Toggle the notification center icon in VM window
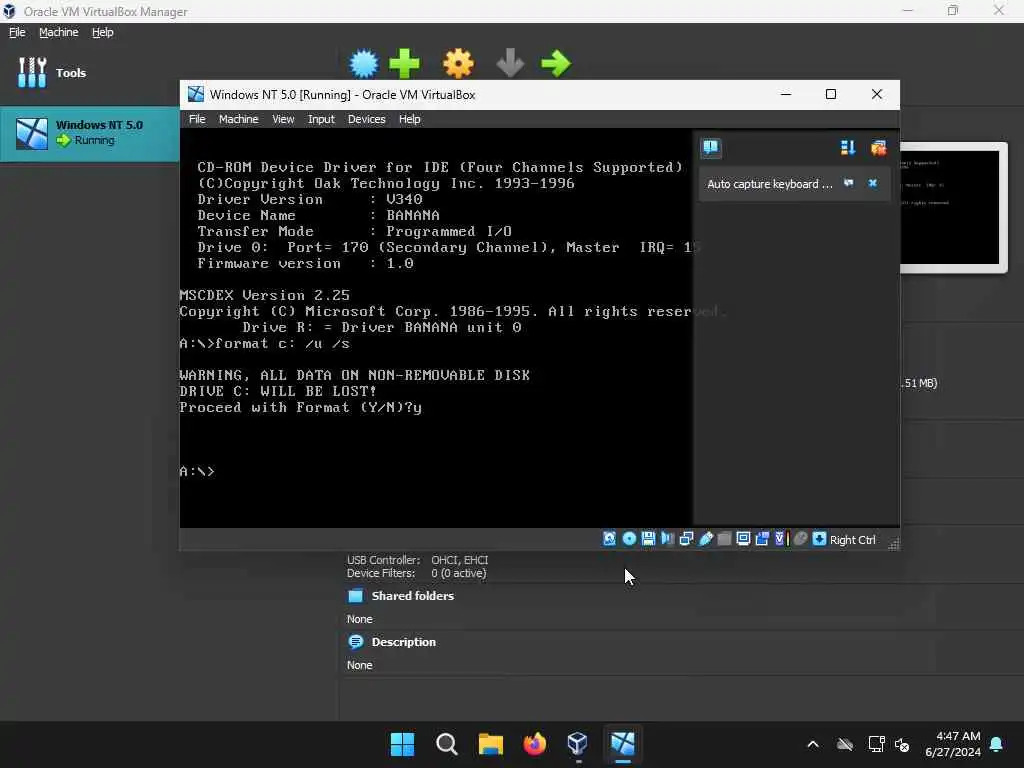The width and height of the screenshot is (1024, 768). 711,148
